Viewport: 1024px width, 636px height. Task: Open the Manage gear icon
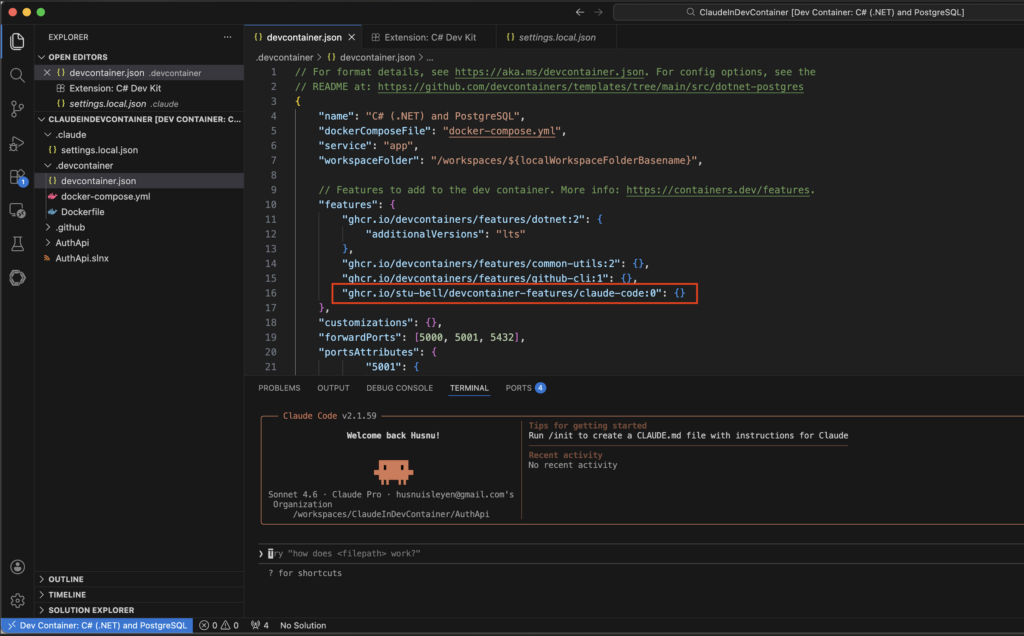pyautogui.click(x=17, y=601)
